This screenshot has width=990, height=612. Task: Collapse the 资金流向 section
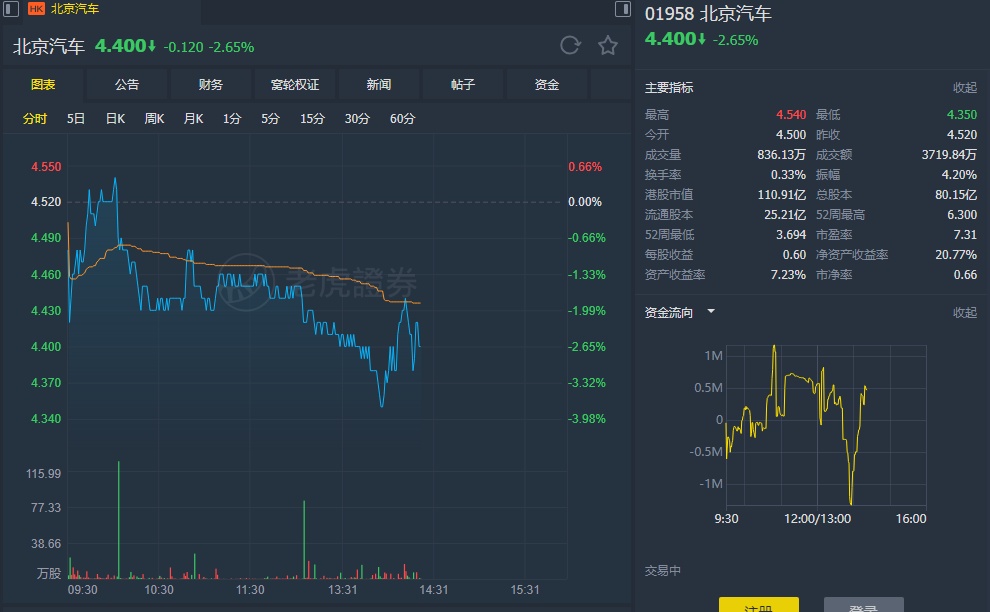coord(965,313)
